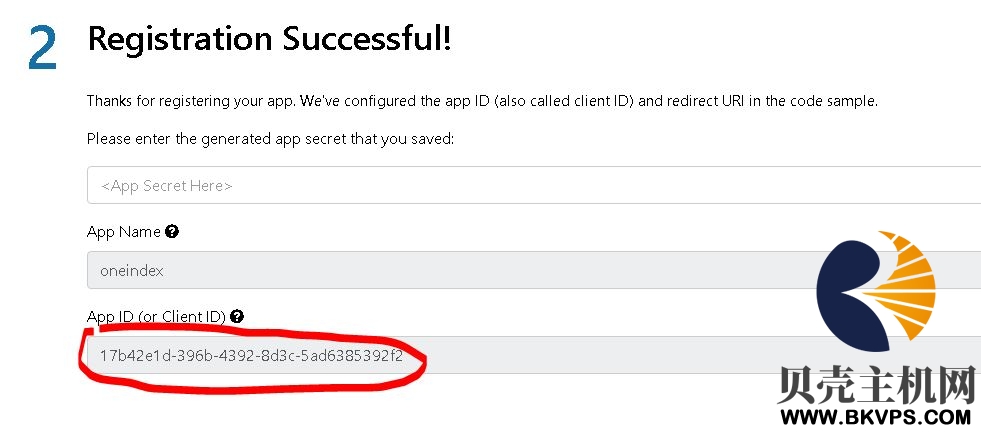This screenshot has height=435, width=981.
Task: Click the Thanks for registering your app sentence
Action: (191, 101)
